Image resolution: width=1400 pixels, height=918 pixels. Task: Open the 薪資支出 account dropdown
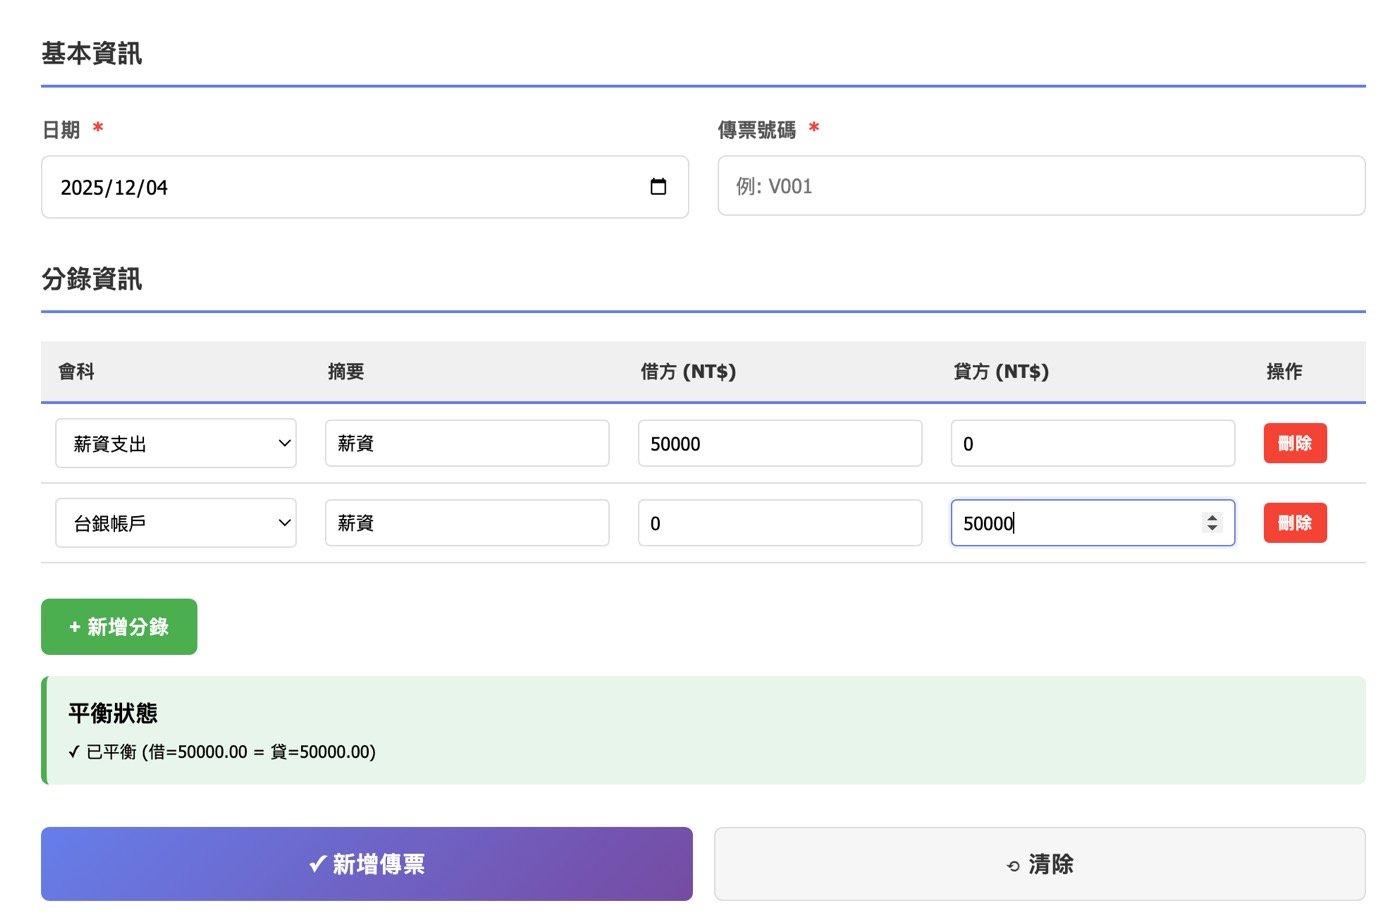(176, 443)
